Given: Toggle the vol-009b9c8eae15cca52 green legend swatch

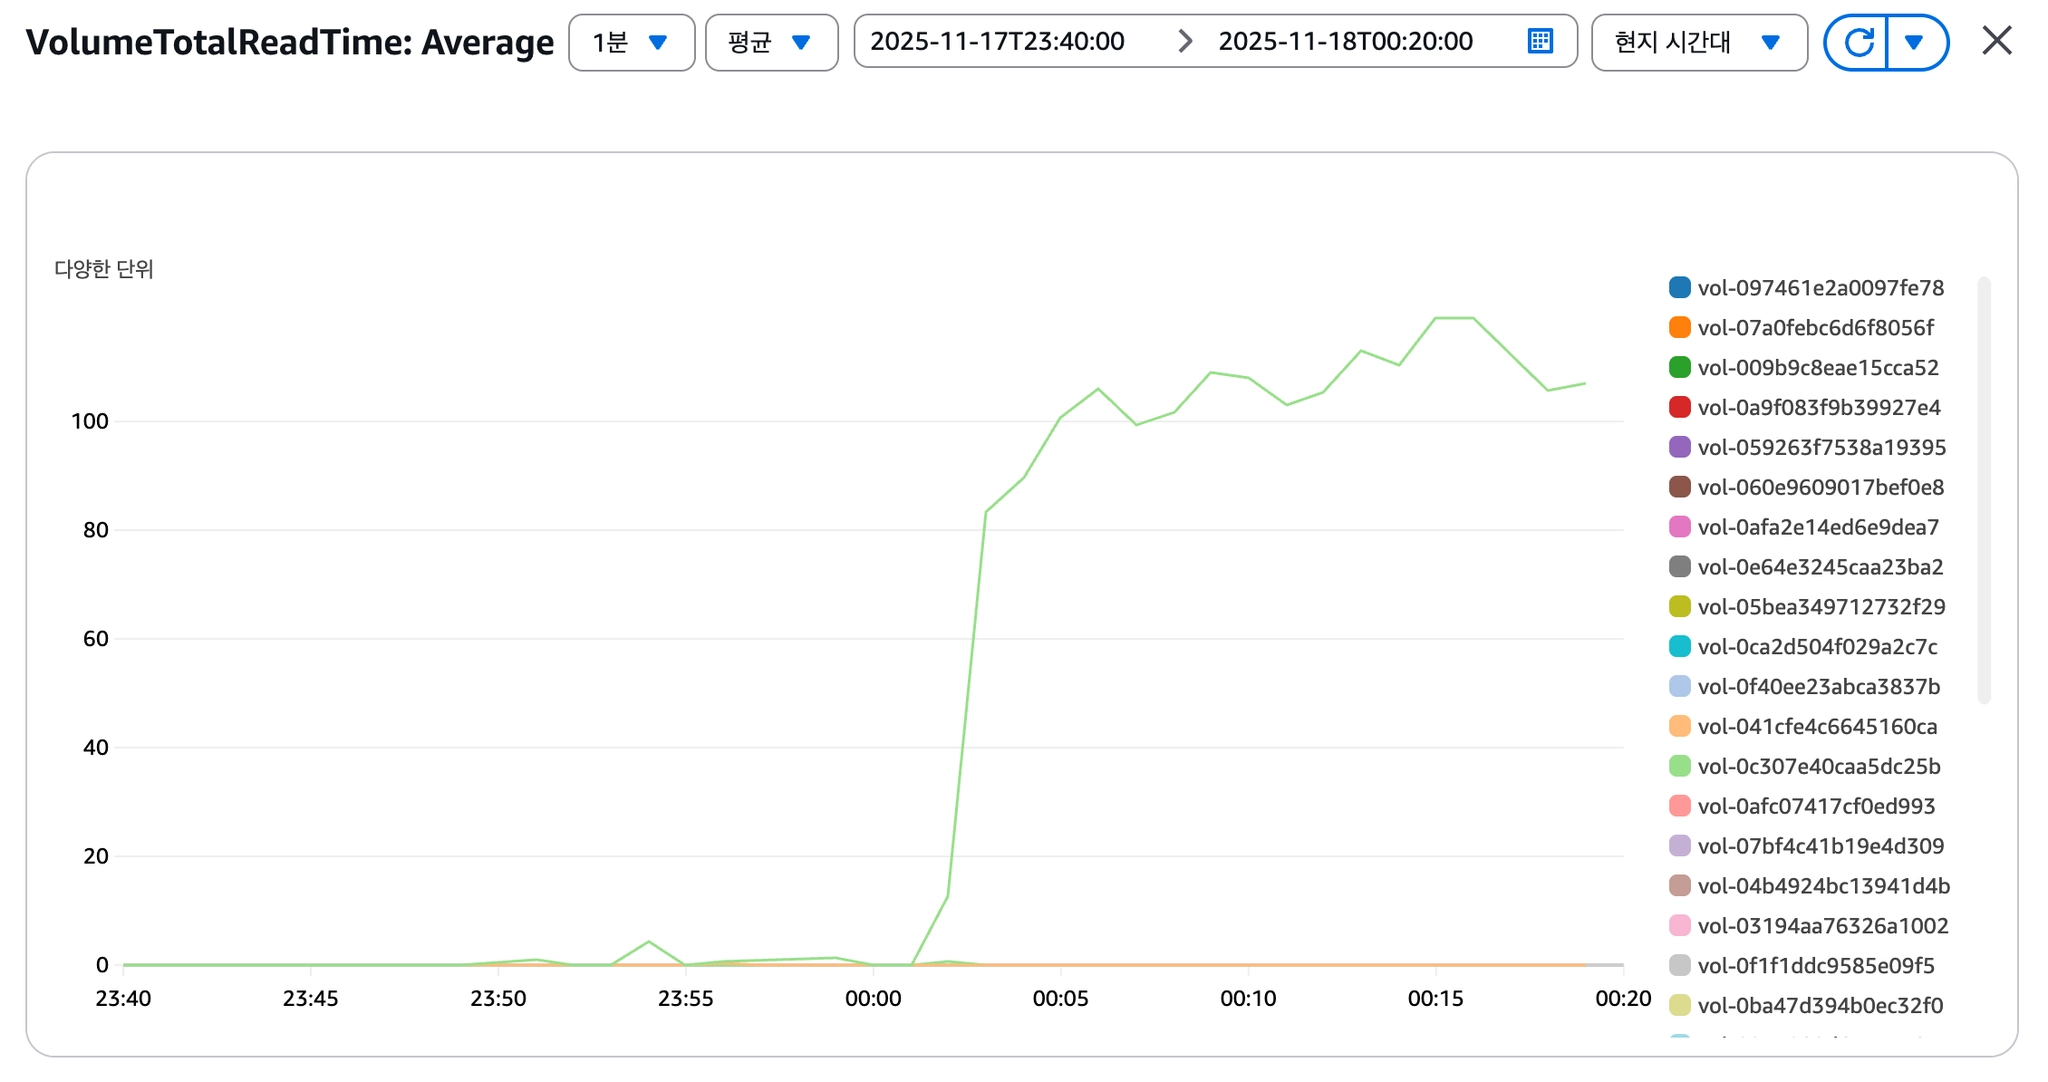Looking at the screenshot, I should [x=1680, y=368].
